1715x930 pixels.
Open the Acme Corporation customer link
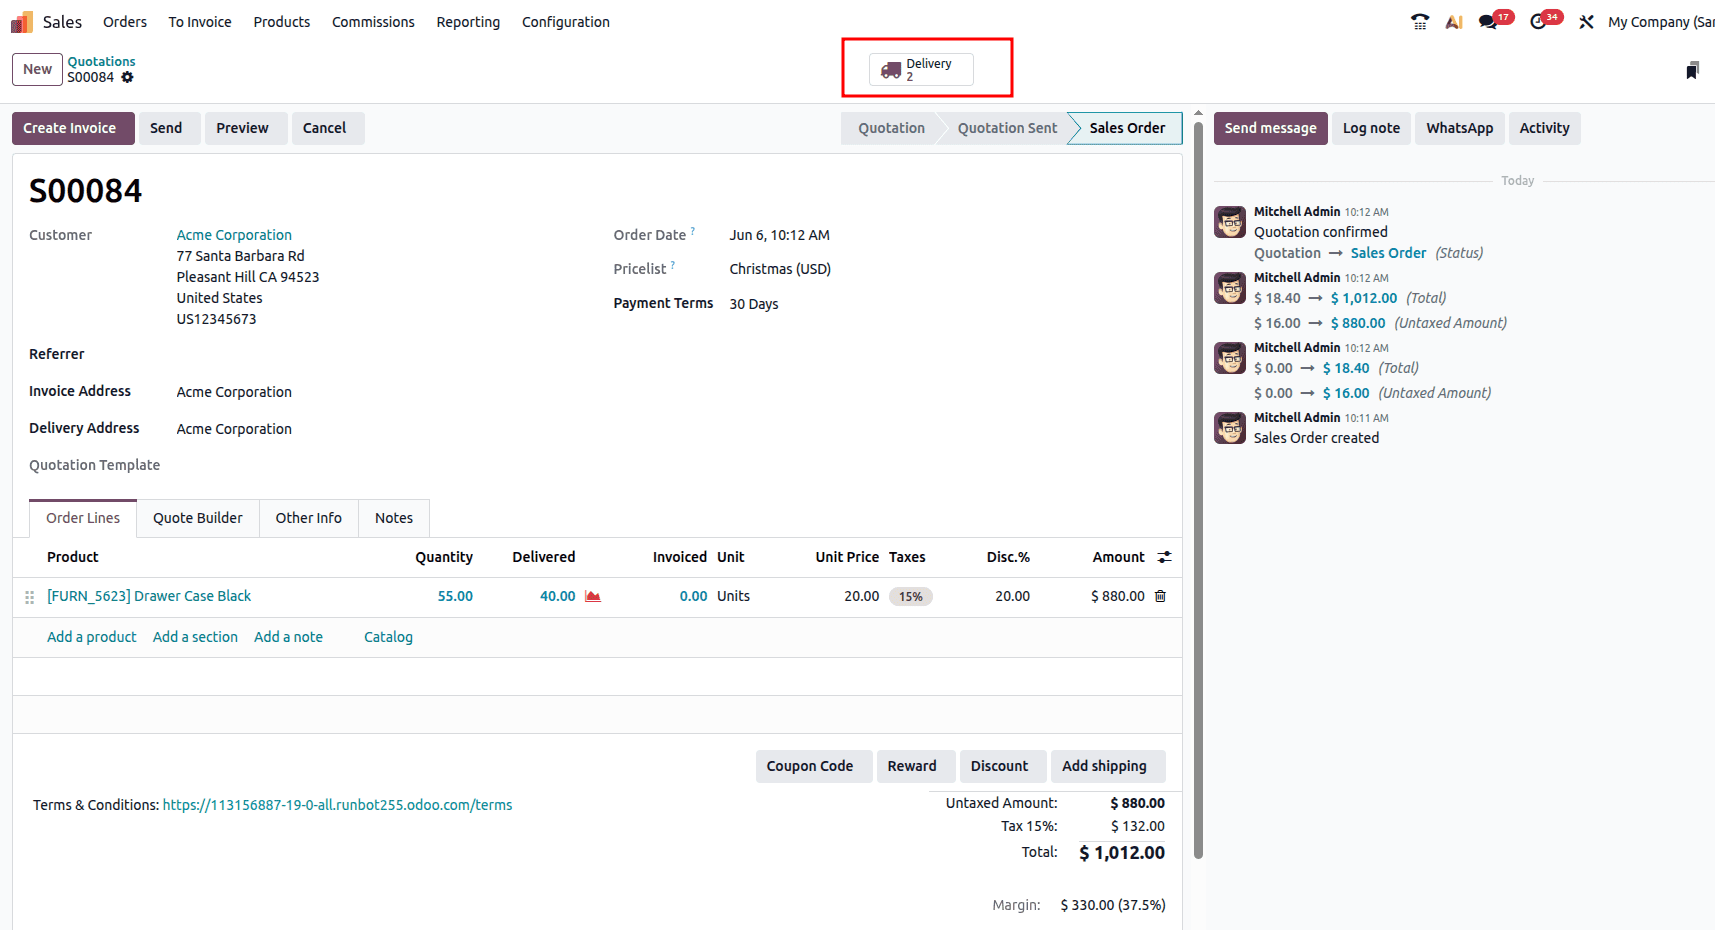(234, 235)
